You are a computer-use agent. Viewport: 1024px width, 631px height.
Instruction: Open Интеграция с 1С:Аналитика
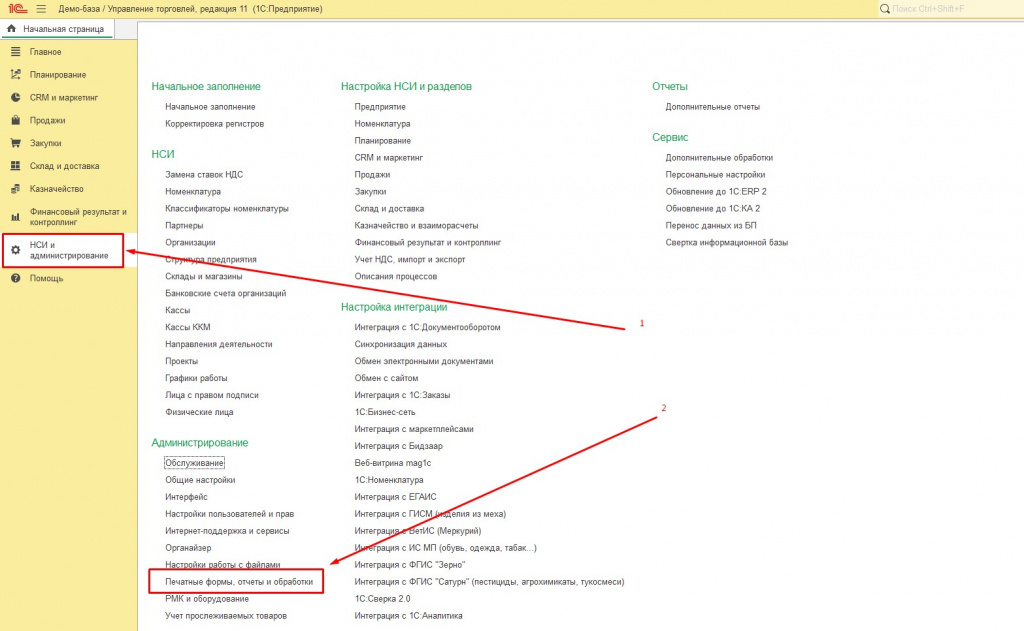[x=408, y=615]
